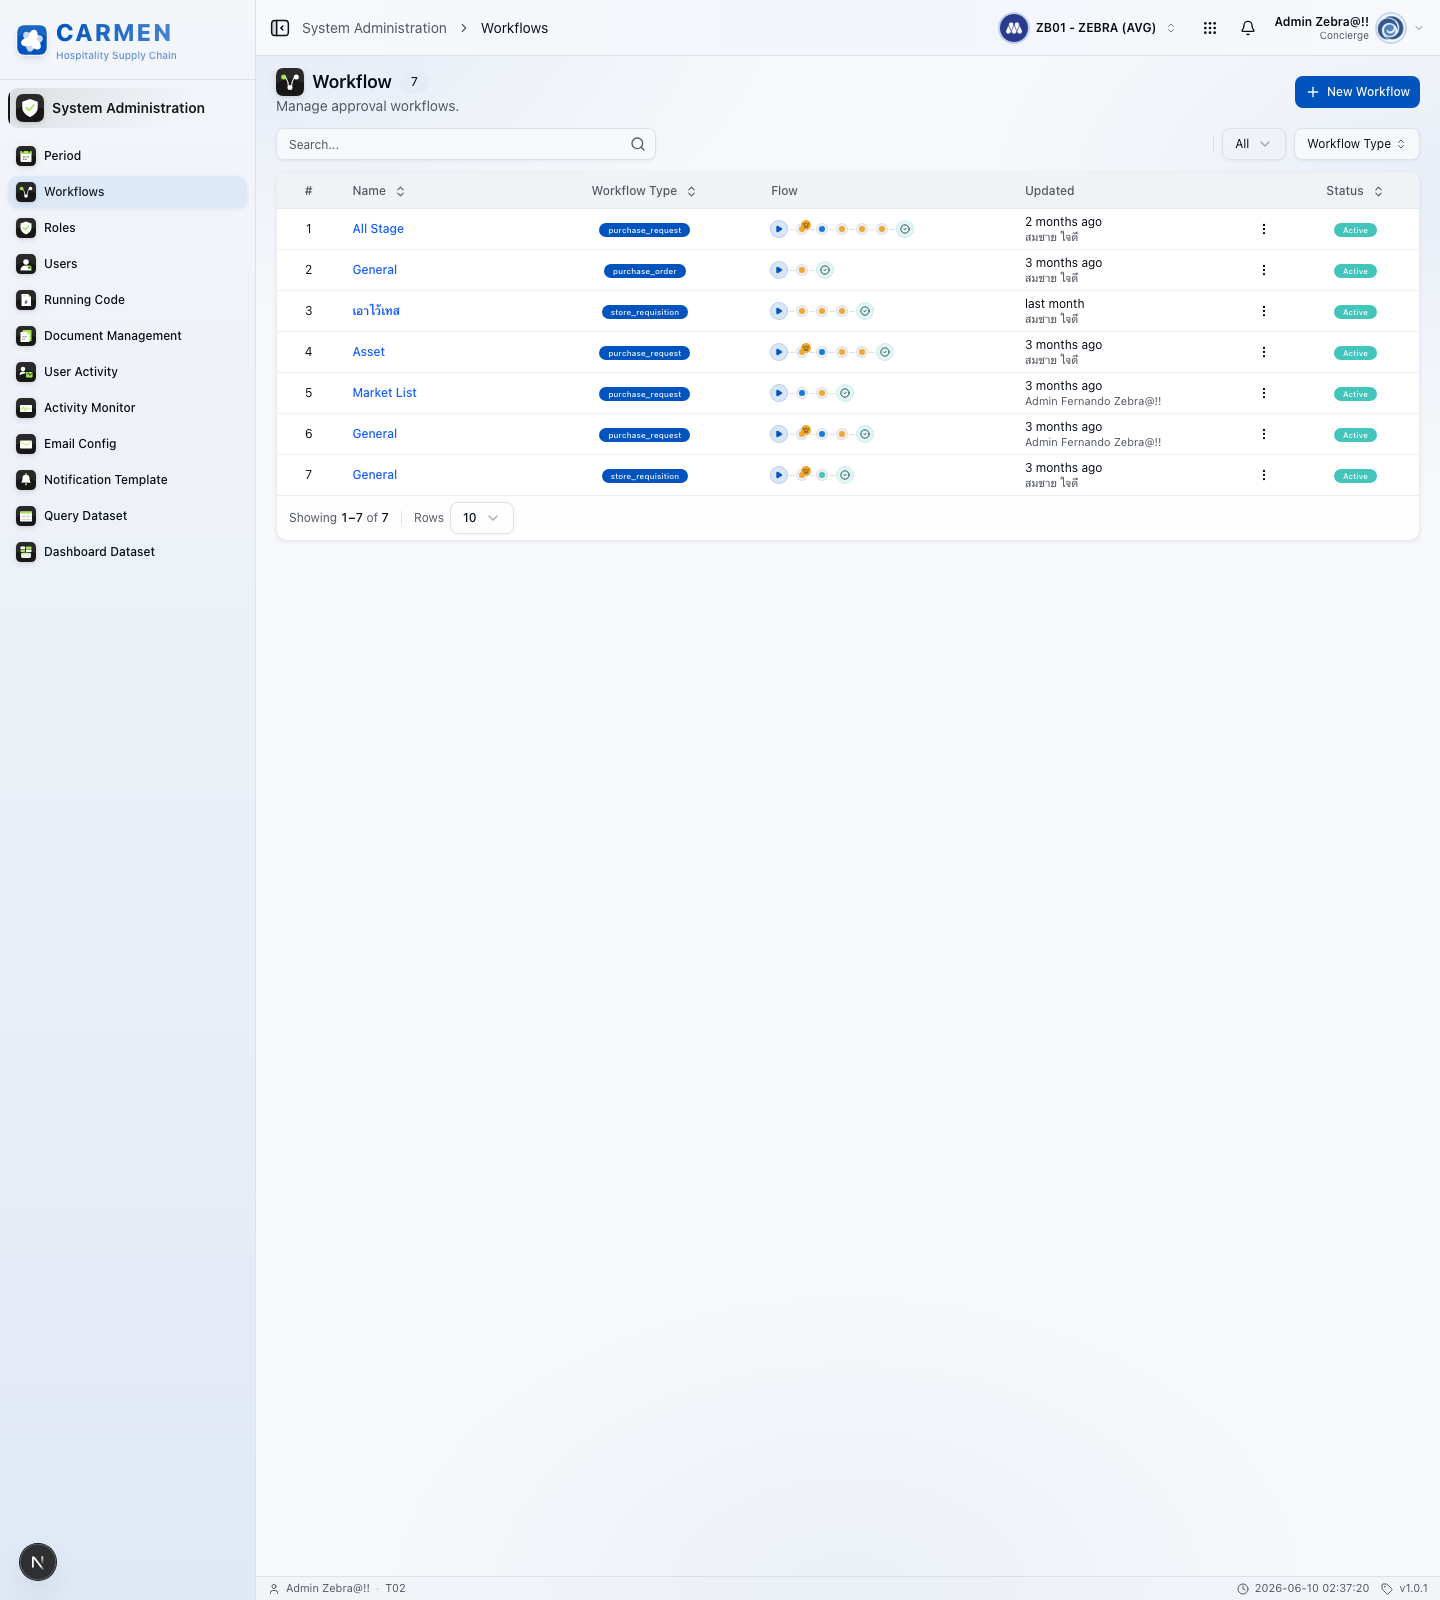Open the rows per page dropdown
The height and width of the screenshot is (1600, 1440).
(x=481, y=518)
